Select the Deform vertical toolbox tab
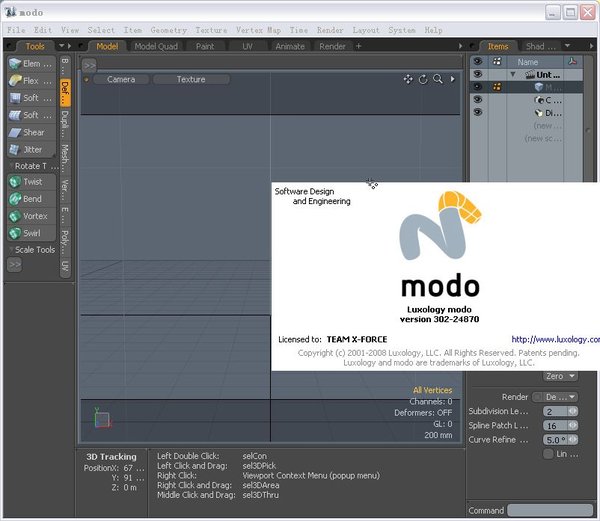The width and height of the screenshot is (600, 521). point(65,93)
